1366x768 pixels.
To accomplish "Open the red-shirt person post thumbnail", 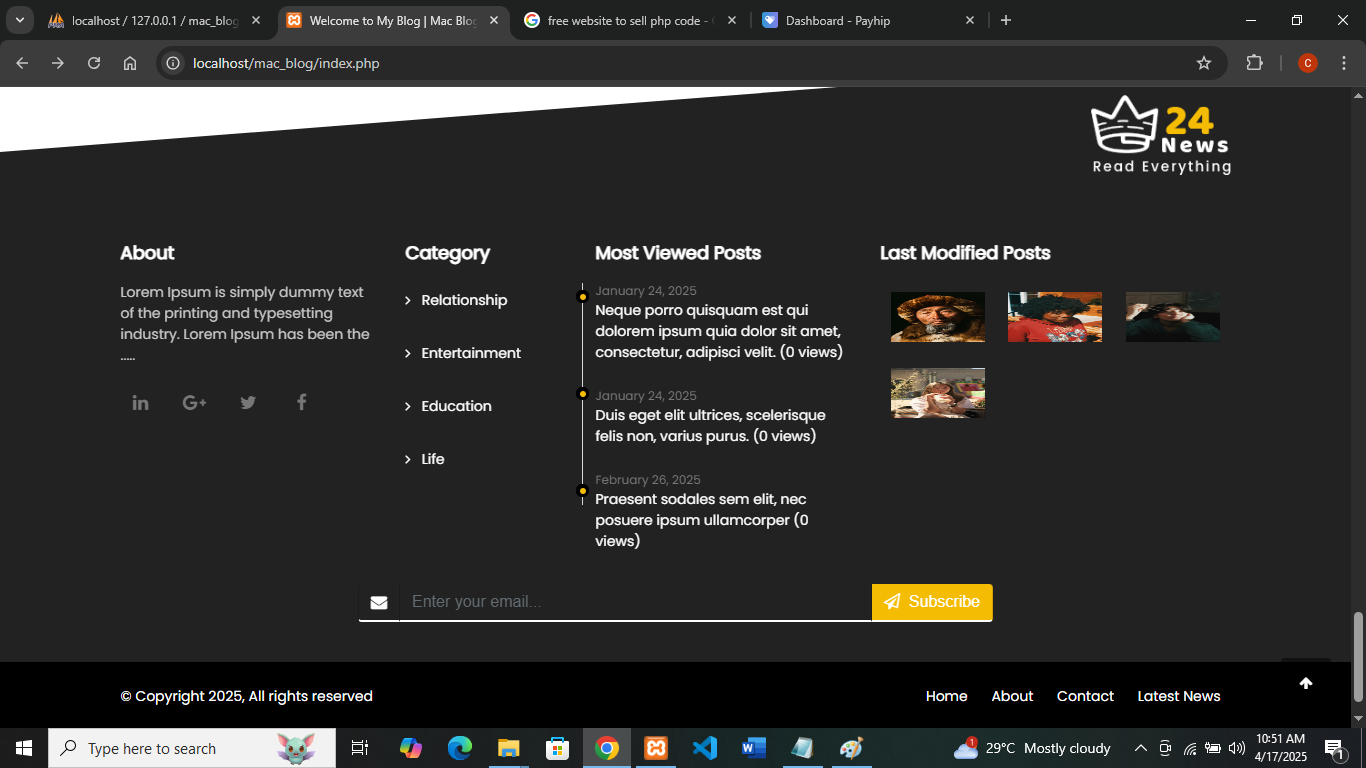I will point(1055,317).
